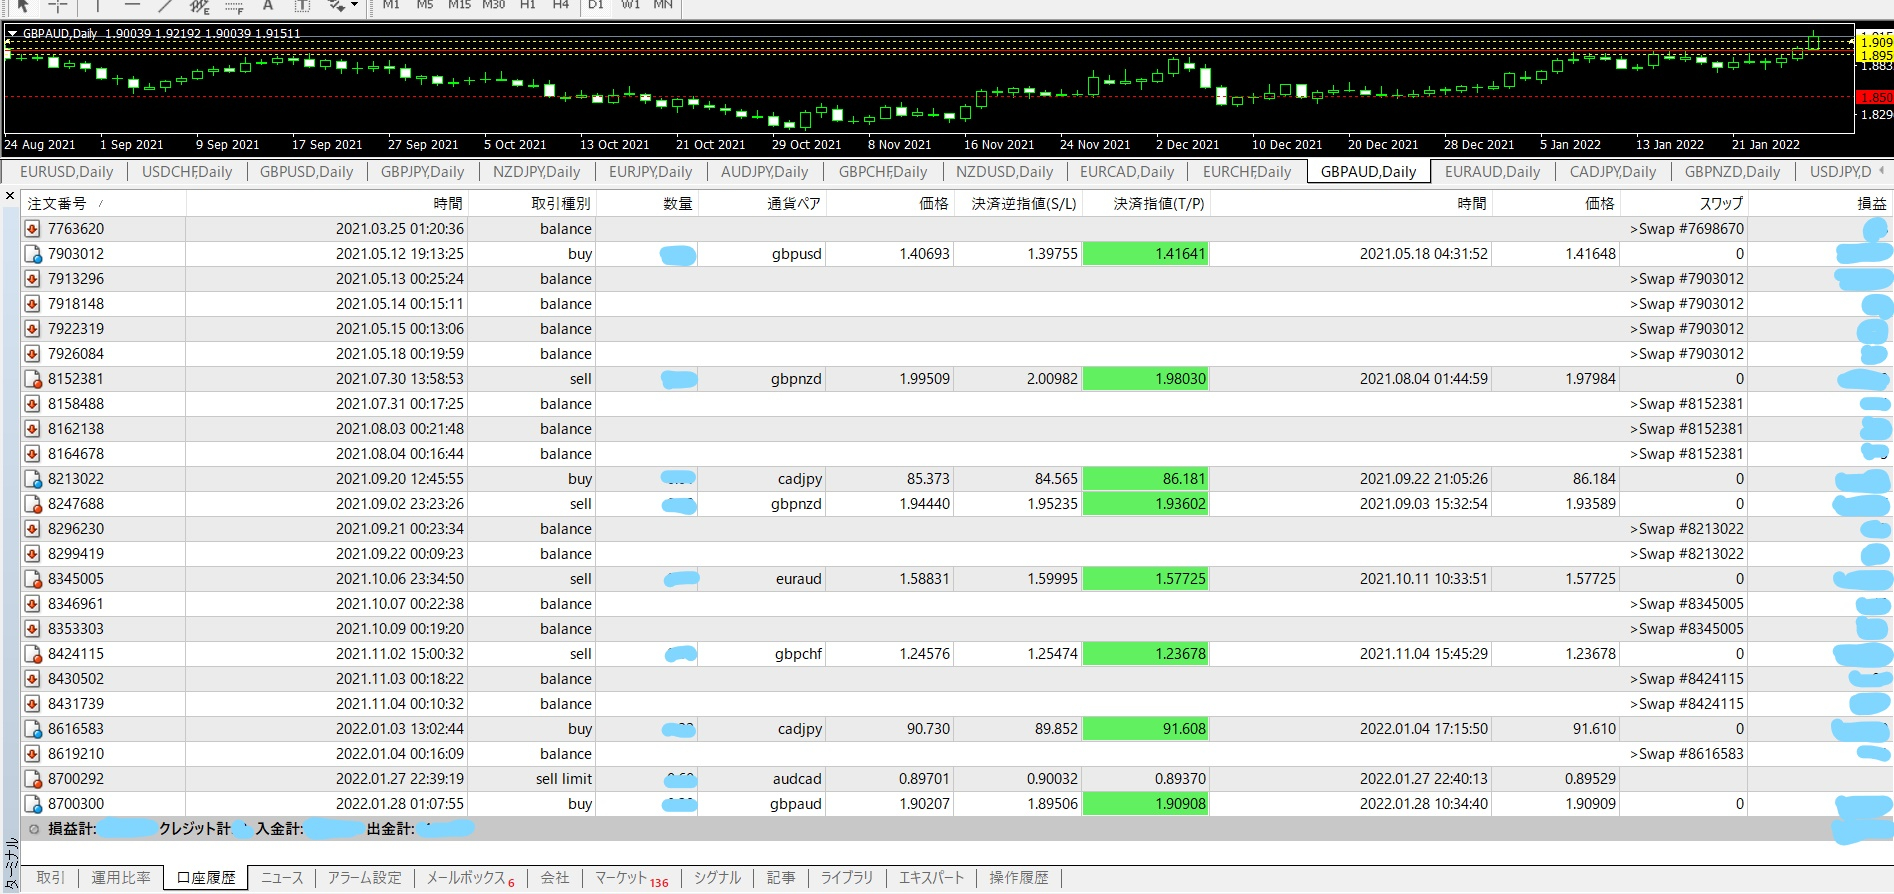Switch timeframe to H4
1894x894 pixels.
tap(561, 5)
